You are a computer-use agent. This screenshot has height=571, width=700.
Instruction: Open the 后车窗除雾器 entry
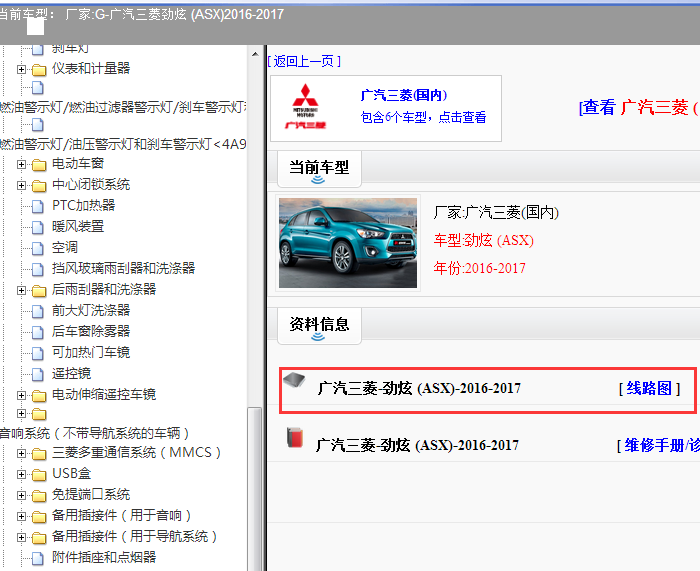point(91,331)
